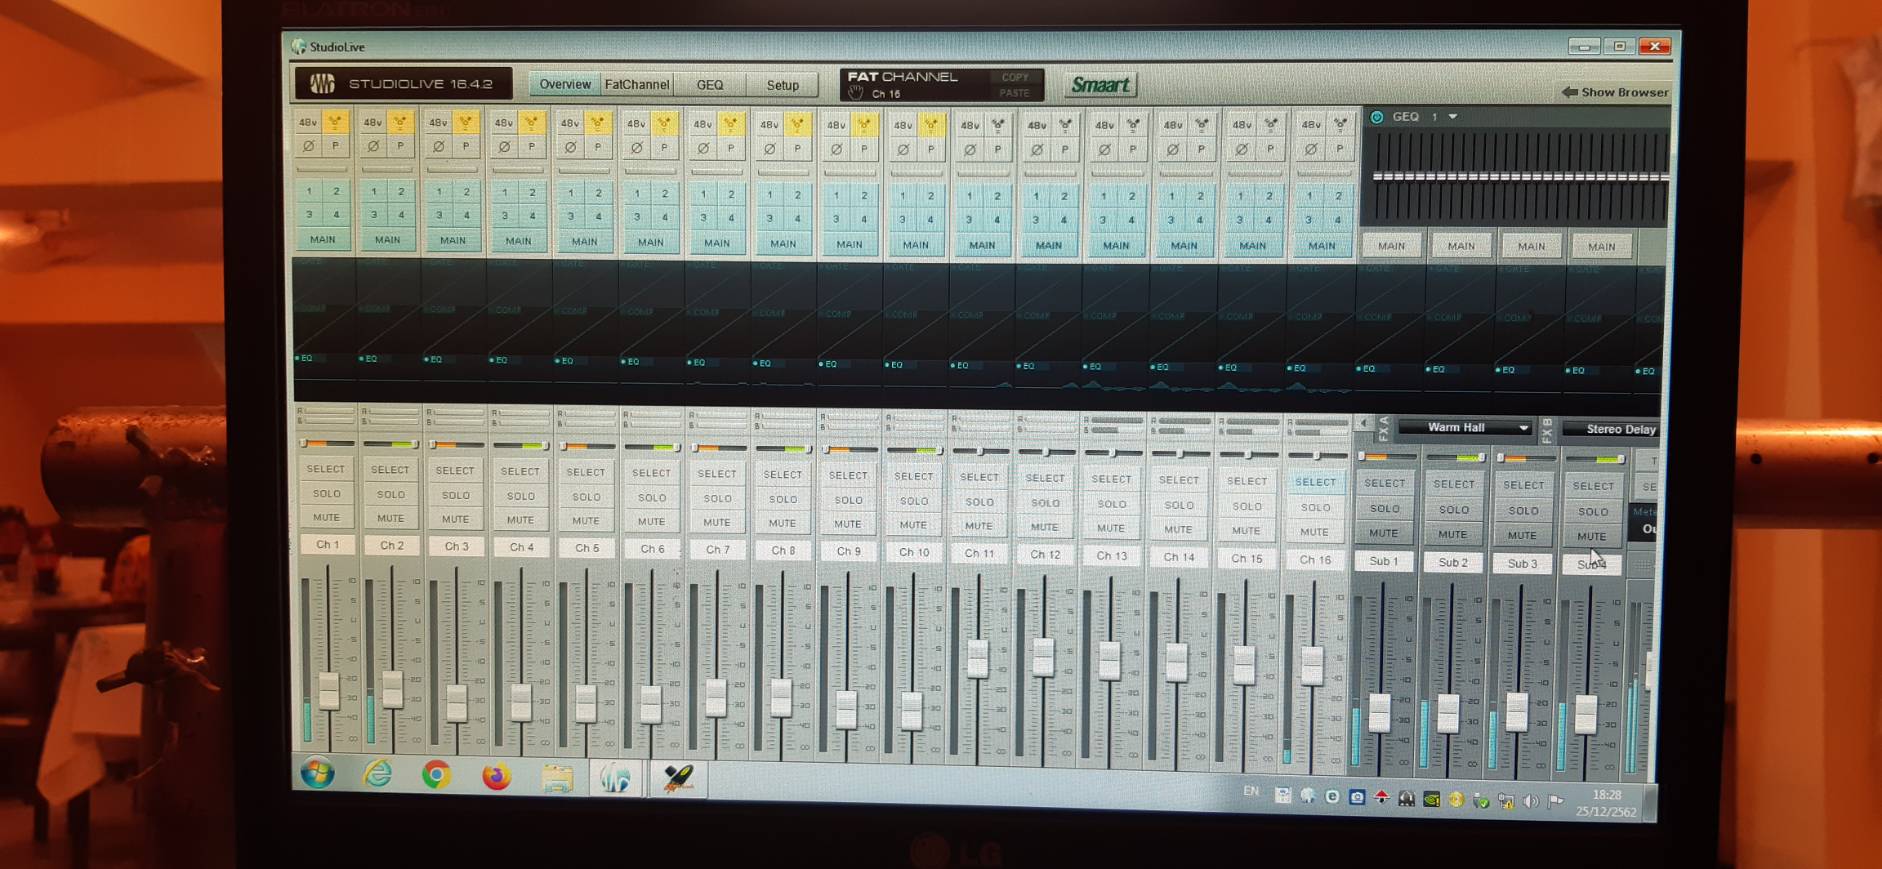Toggle Ch 13 MAIN bus assignment
Screen dimensions: 1882x869
pos(1116,245)
